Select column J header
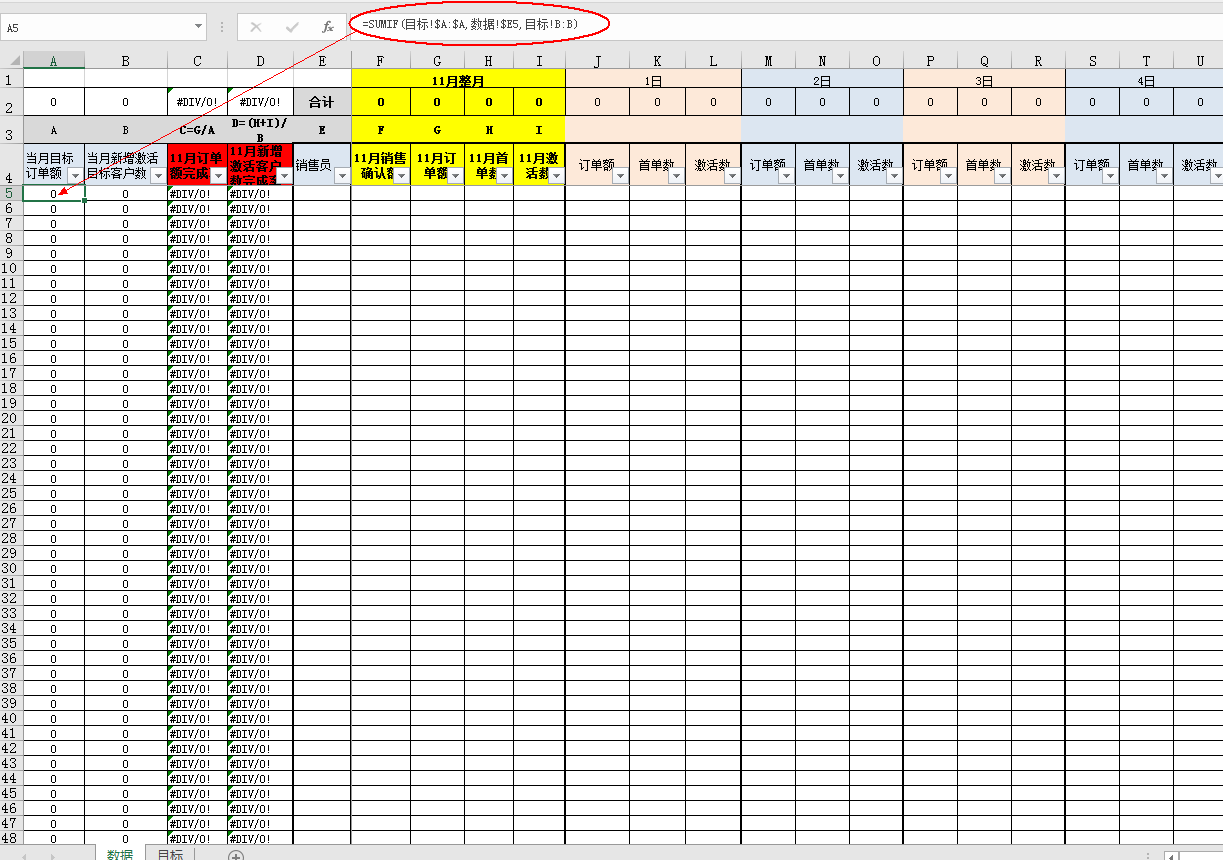 pyautogui.click(x=597, y=60)
